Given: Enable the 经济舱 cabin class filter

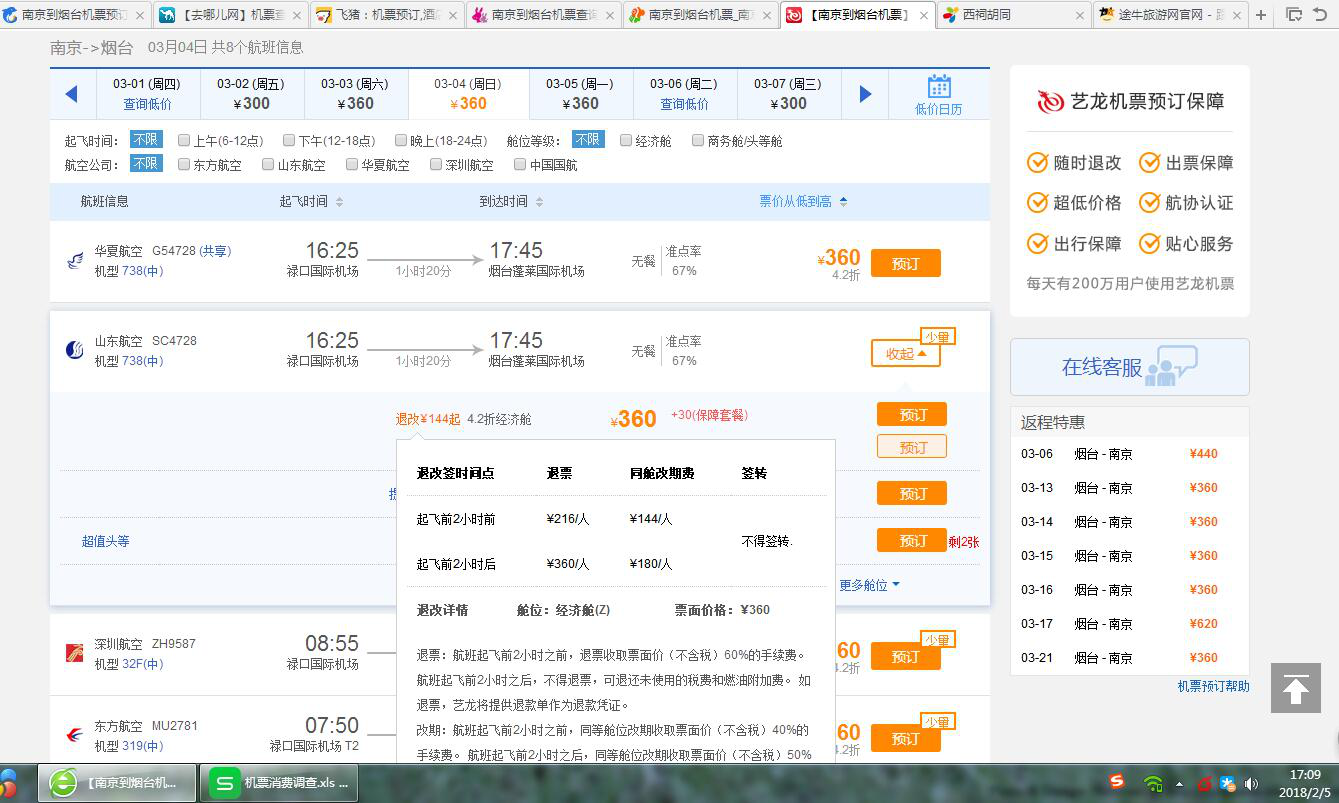Looking at the screenshot, I should (x=626, y=140).
